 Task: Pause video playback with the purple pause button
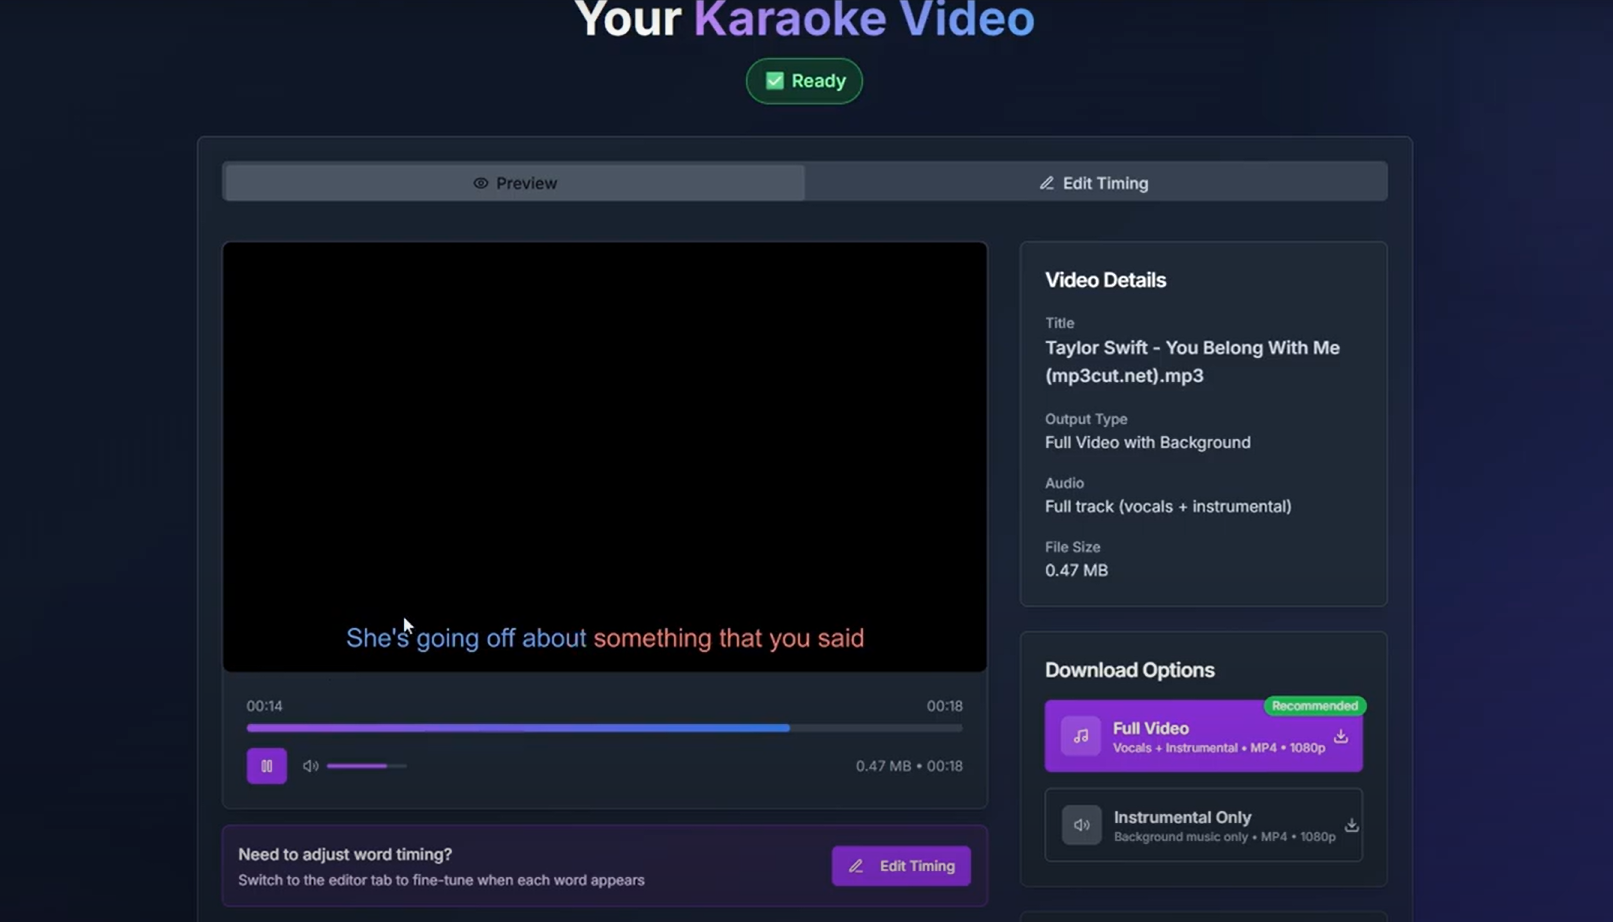coord(266,766)
